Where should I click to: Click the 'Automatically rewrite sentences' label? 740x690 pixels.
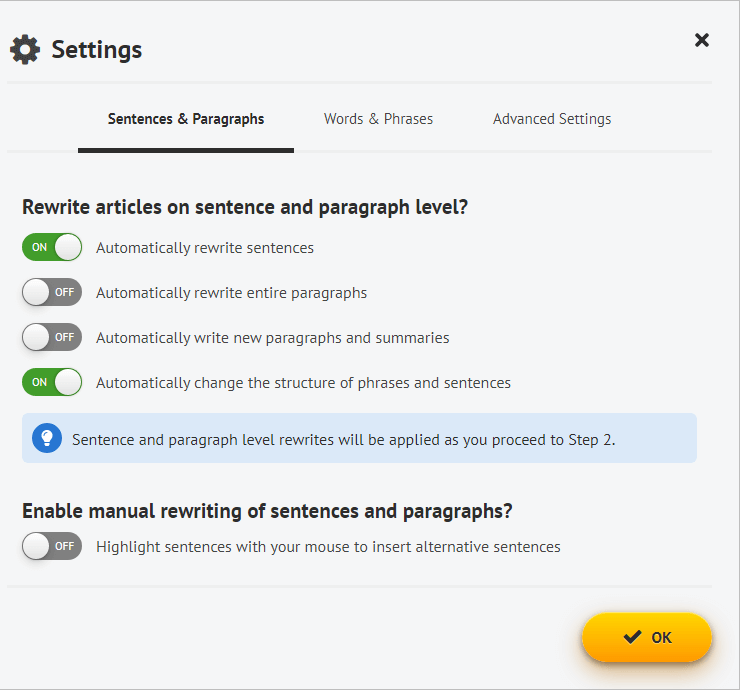[205, 248]
